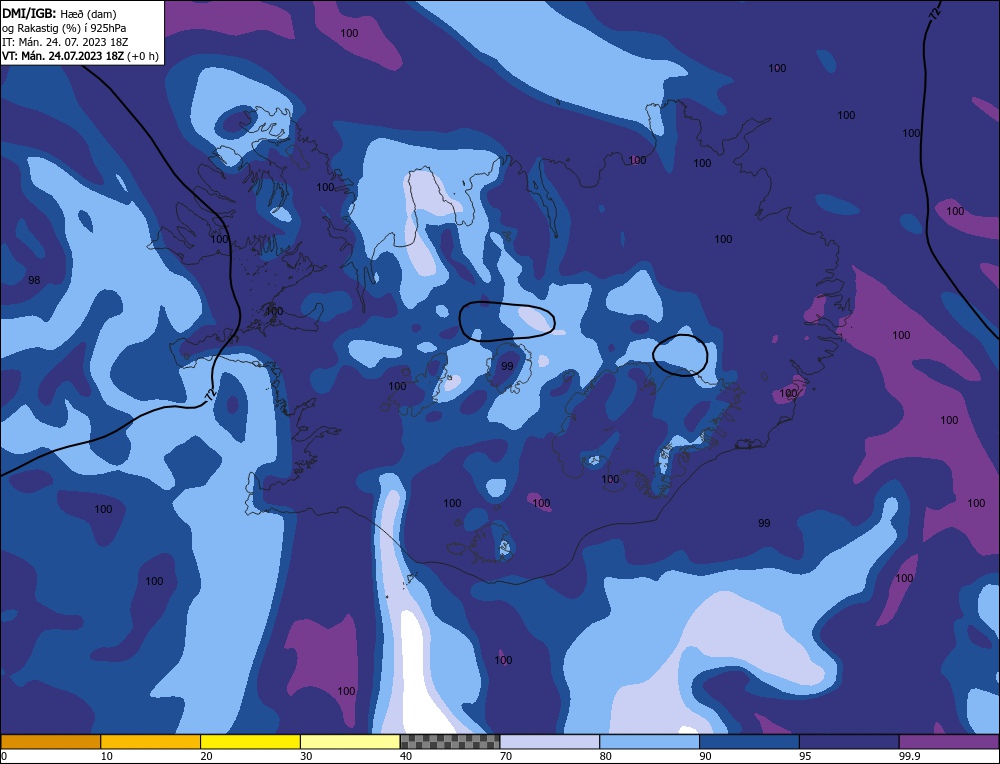Select the lavender 70–80 legend swatch
1000x764 pixels.
[550, 741]
